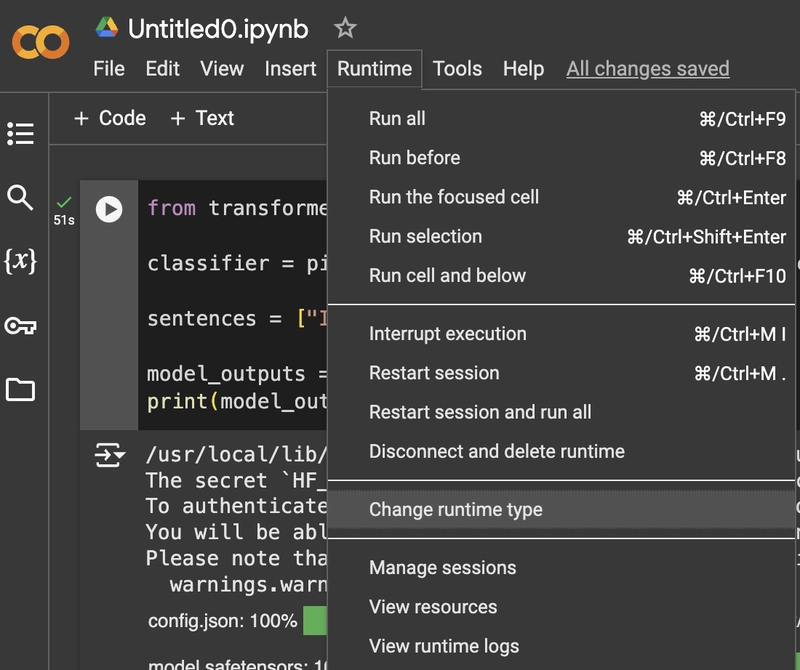Viewport: 800px width, 670px height.
Task: Choose Interrupt execution
Action: (561, 334)
